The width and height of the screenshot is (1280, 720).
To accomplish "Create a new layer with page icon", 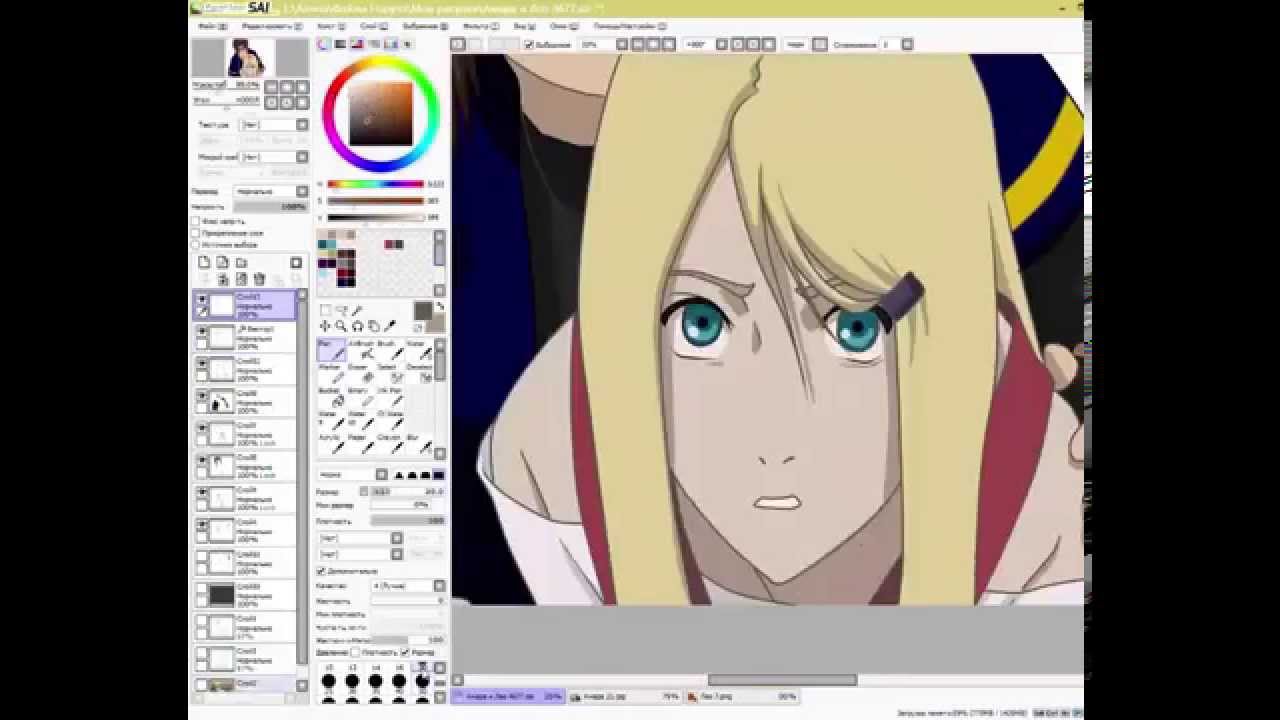I will [204, 262].
